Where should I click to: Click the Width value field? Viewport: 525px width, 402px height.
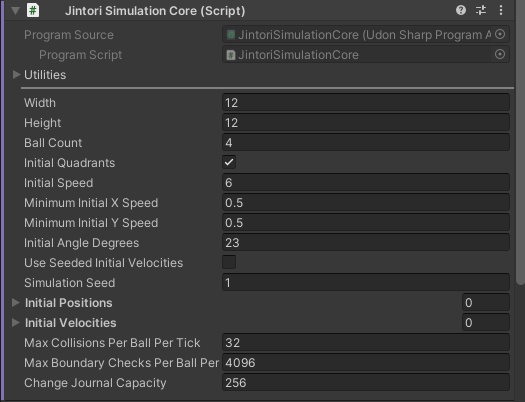coord(366,102)
